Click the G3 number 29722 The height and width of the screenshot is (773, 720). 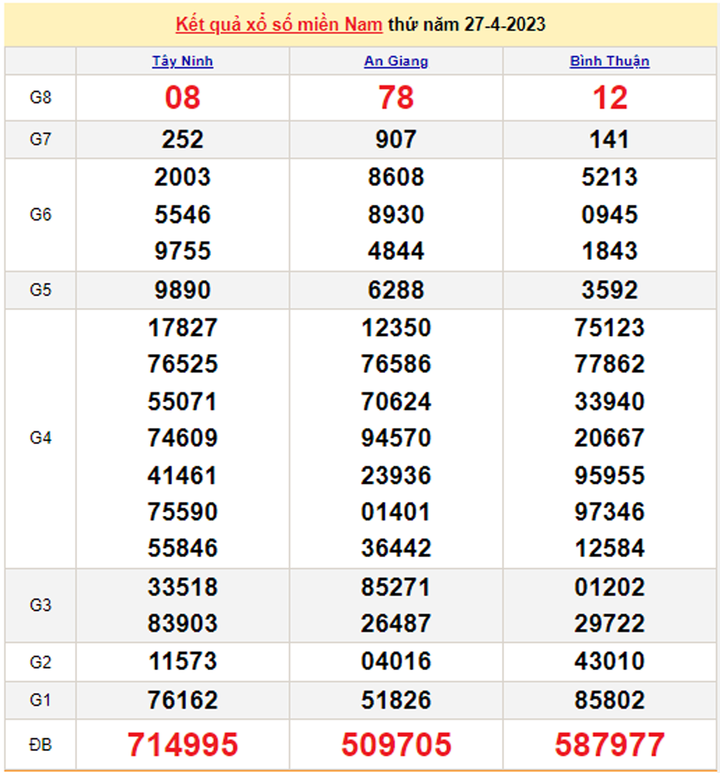click(610, 624)
